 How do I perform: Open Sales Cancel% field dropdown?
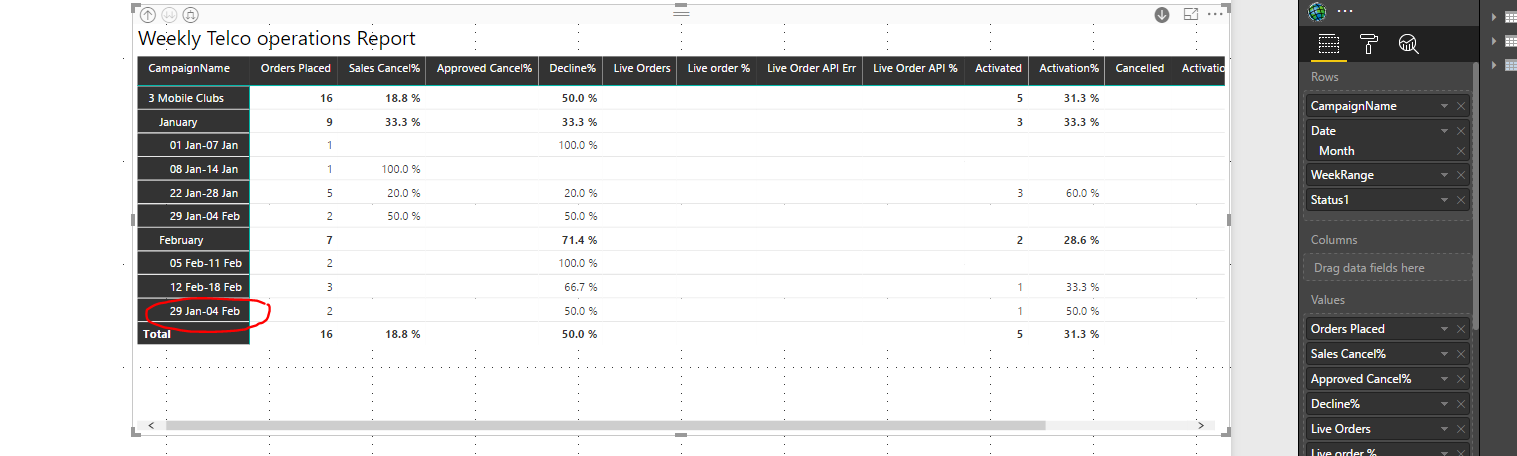tap(1444, 354)
